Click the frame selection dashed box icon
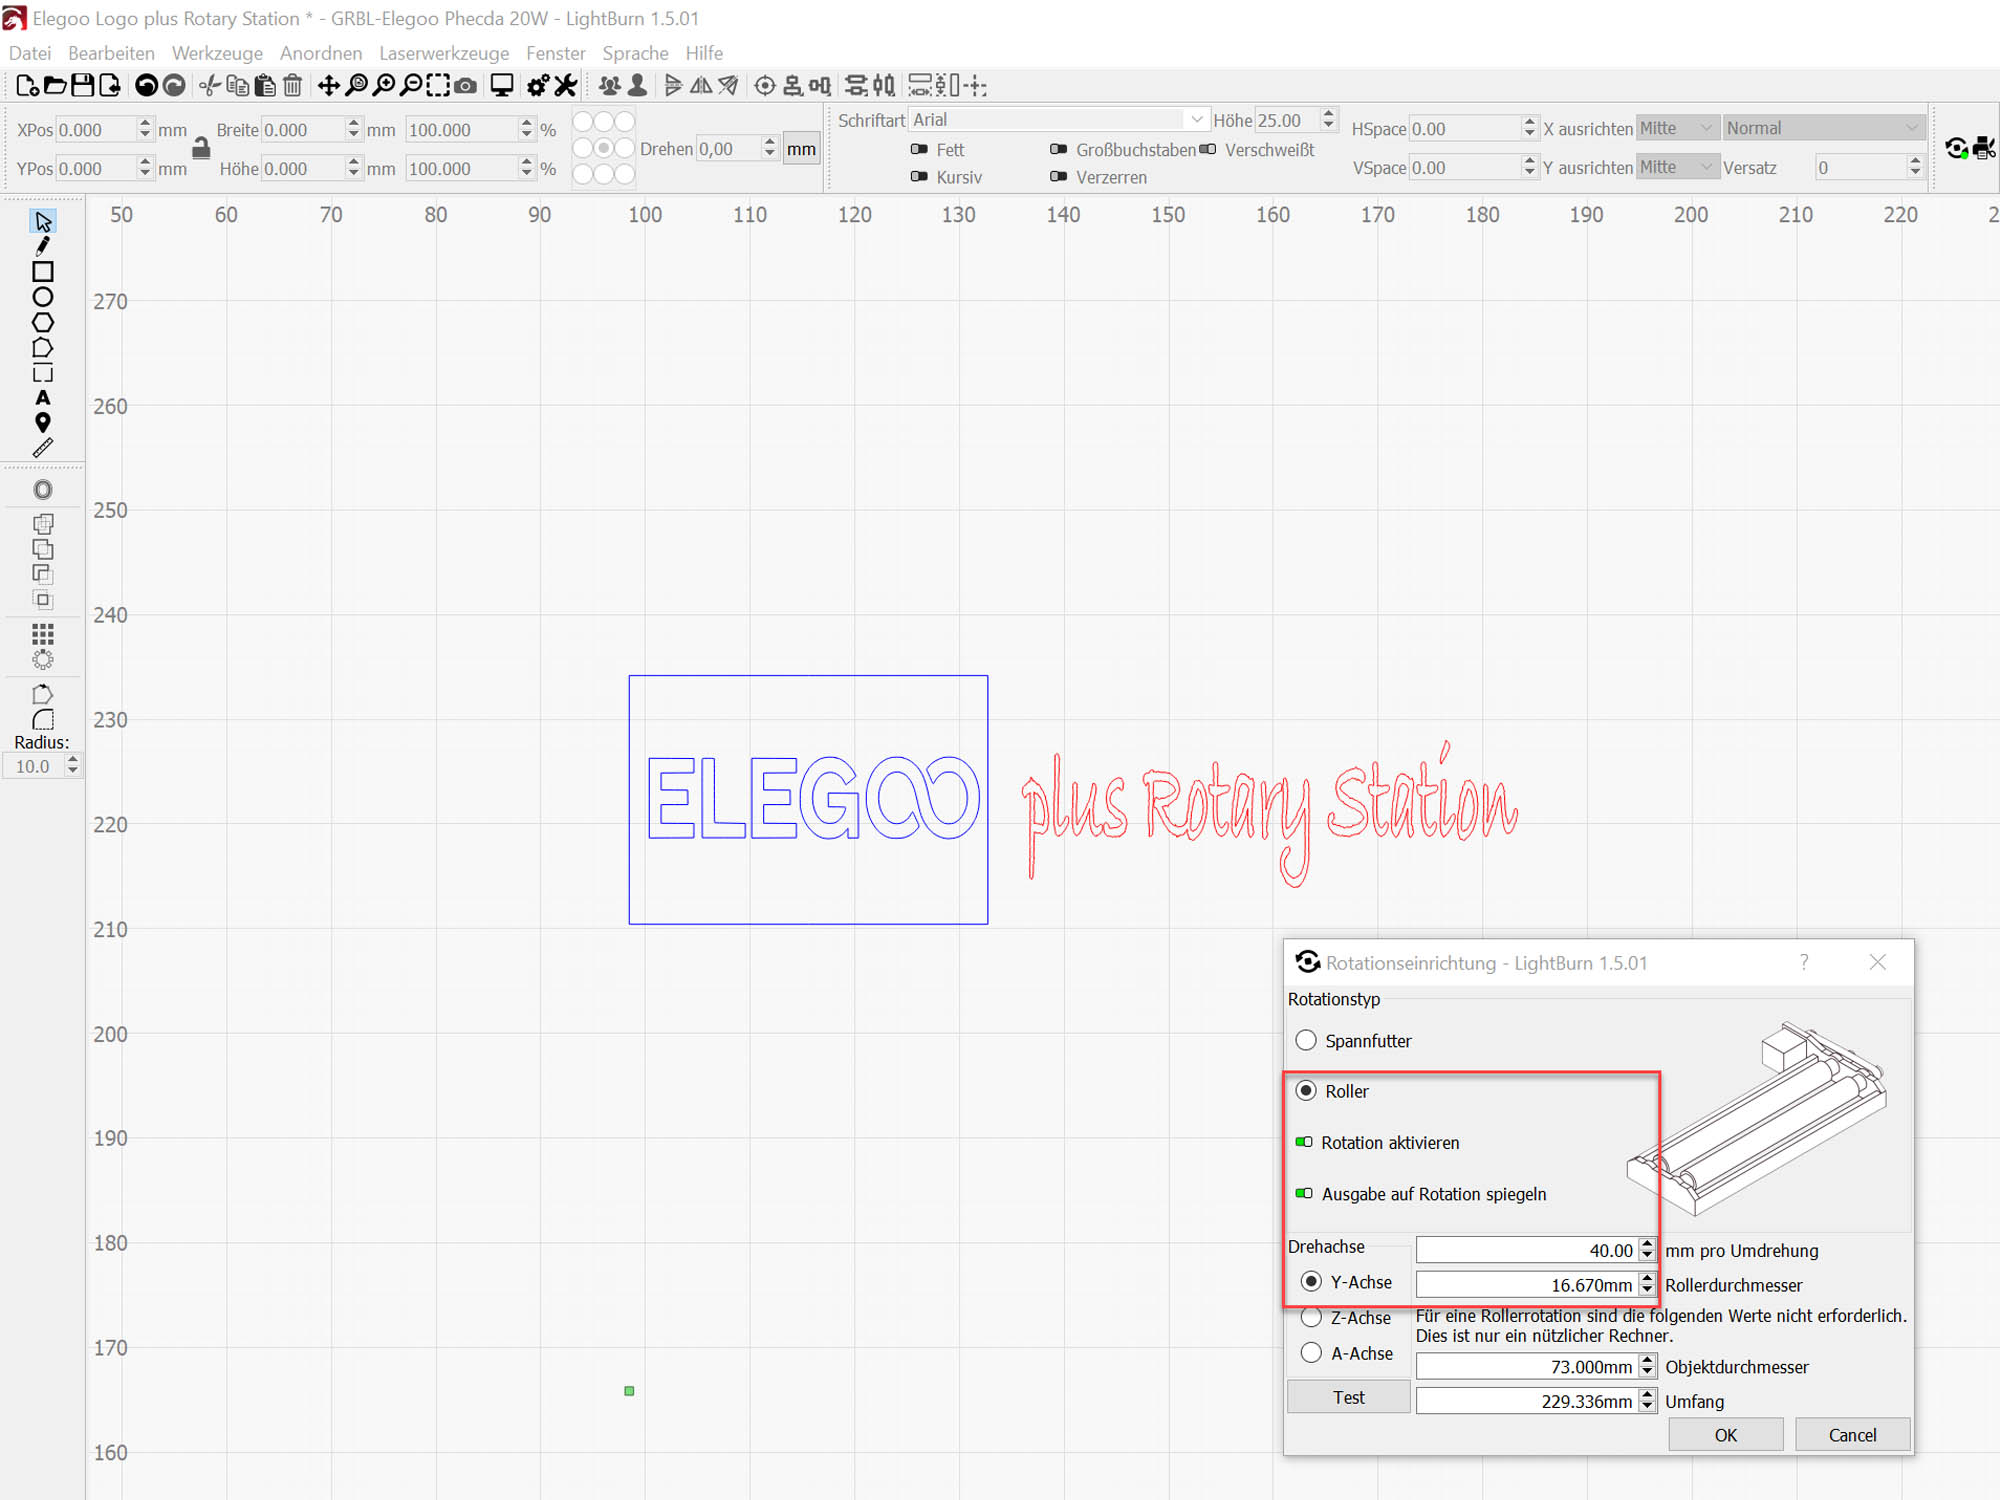This screenshot has height=1500, width=2000. [x=438, y=86]
